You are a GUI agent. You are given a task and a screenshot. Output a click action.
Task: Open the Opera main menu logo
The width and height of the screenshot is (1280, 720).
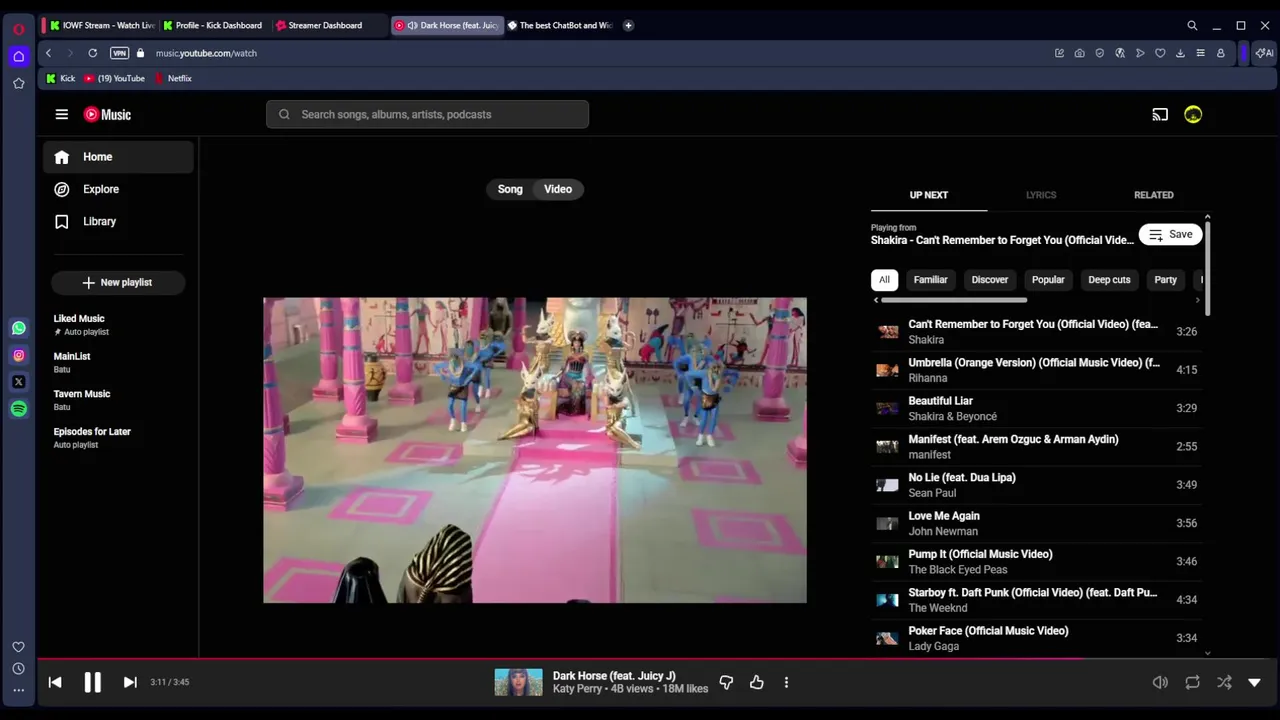click(x=19, y=29)
